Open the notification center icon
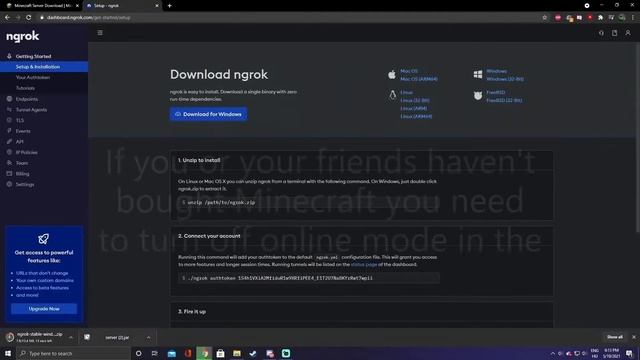 (x=629, y=353)
